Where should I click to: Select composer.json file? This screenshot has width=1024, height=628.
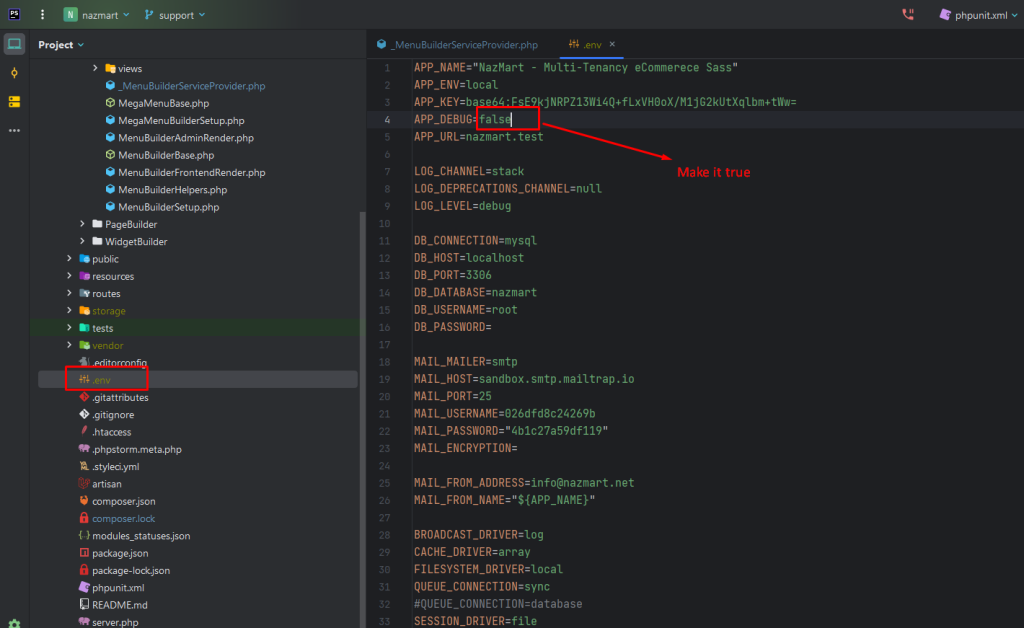[118, 501]
